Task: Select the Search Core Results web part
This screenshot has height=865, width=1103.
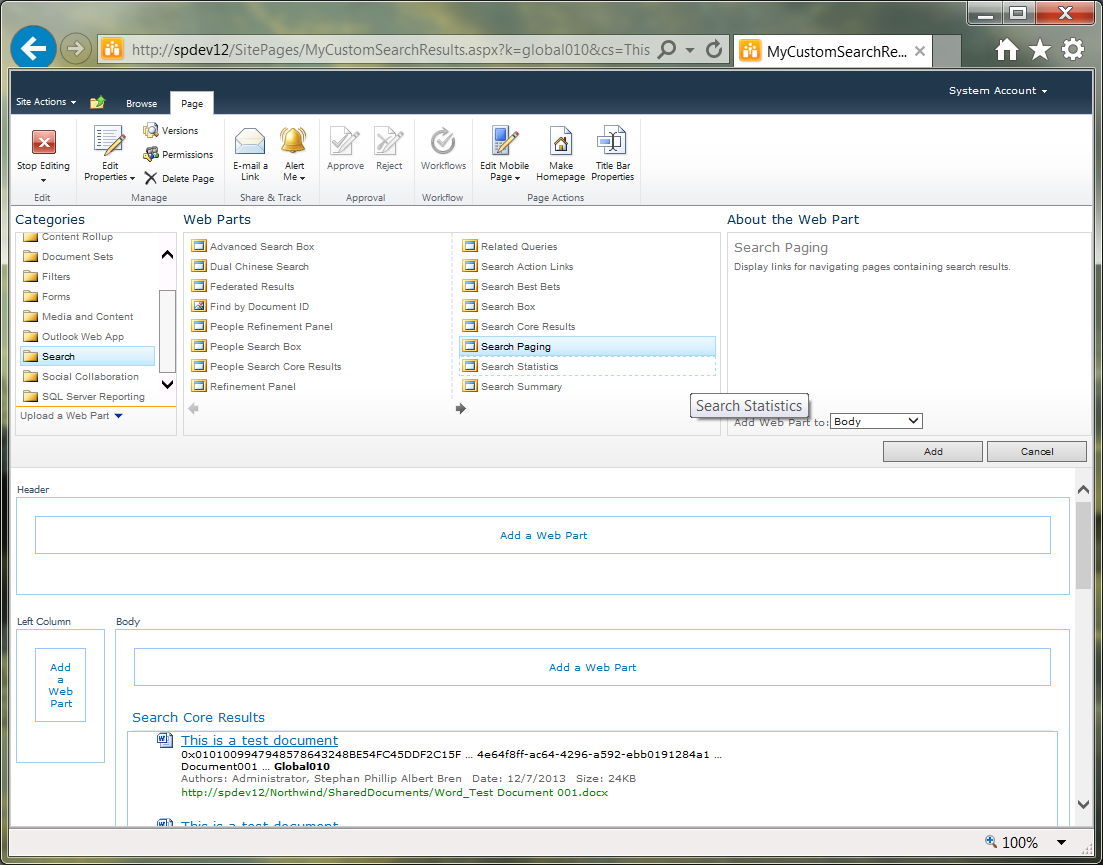Action: [587, 326]
